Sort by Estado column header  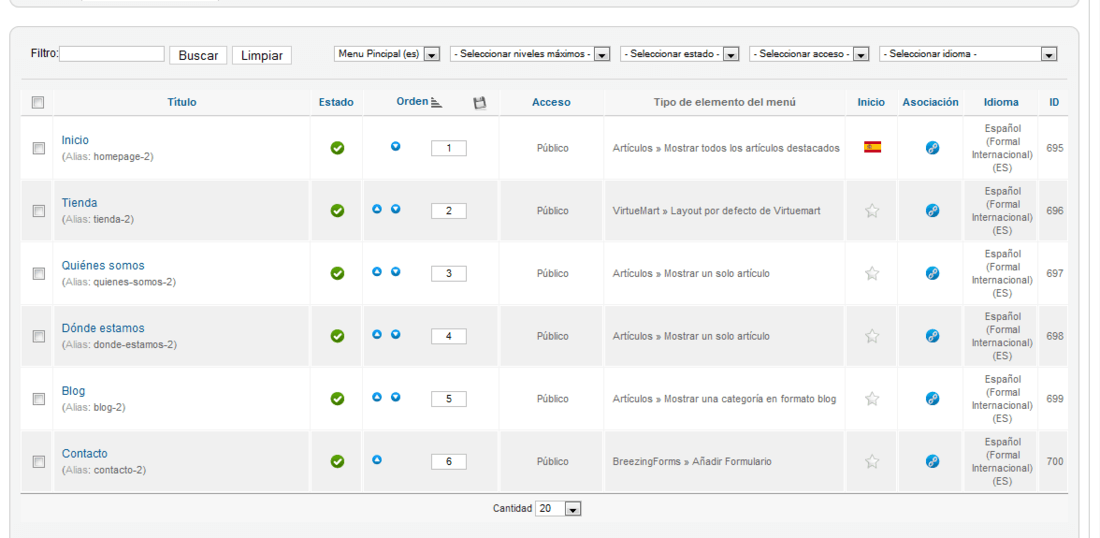tap(336, 102)
